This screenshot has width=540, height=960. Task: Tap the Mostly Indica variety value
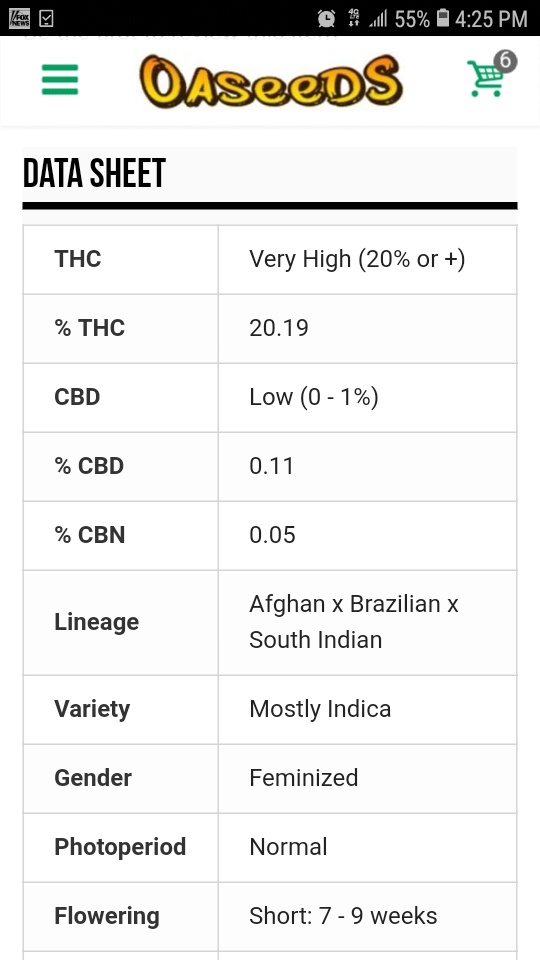tap(320, 710)
